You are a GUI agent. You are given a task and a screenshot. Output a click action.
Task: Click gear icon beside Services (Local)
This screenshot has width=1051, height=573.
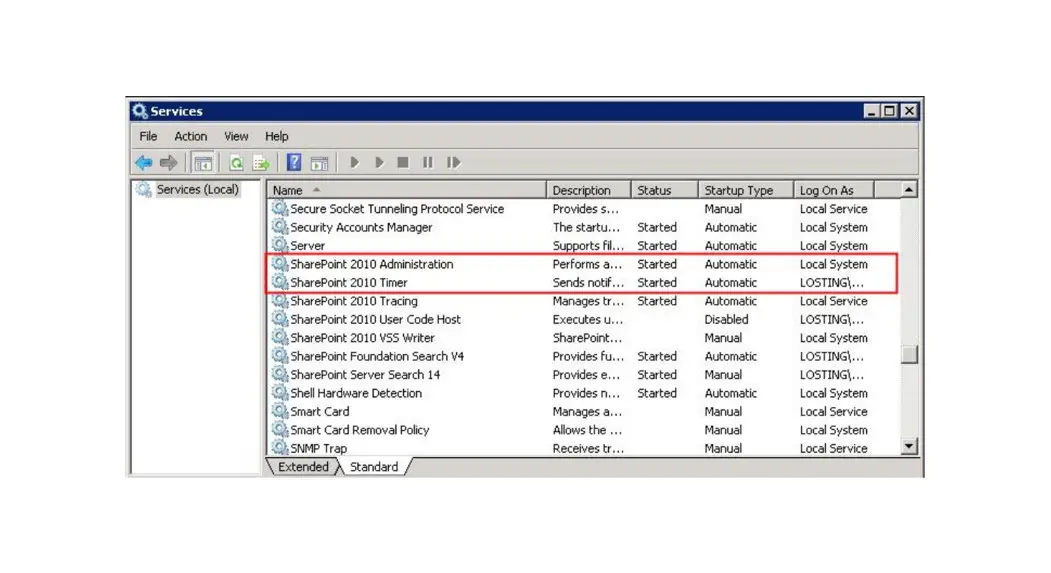point(143,190)
